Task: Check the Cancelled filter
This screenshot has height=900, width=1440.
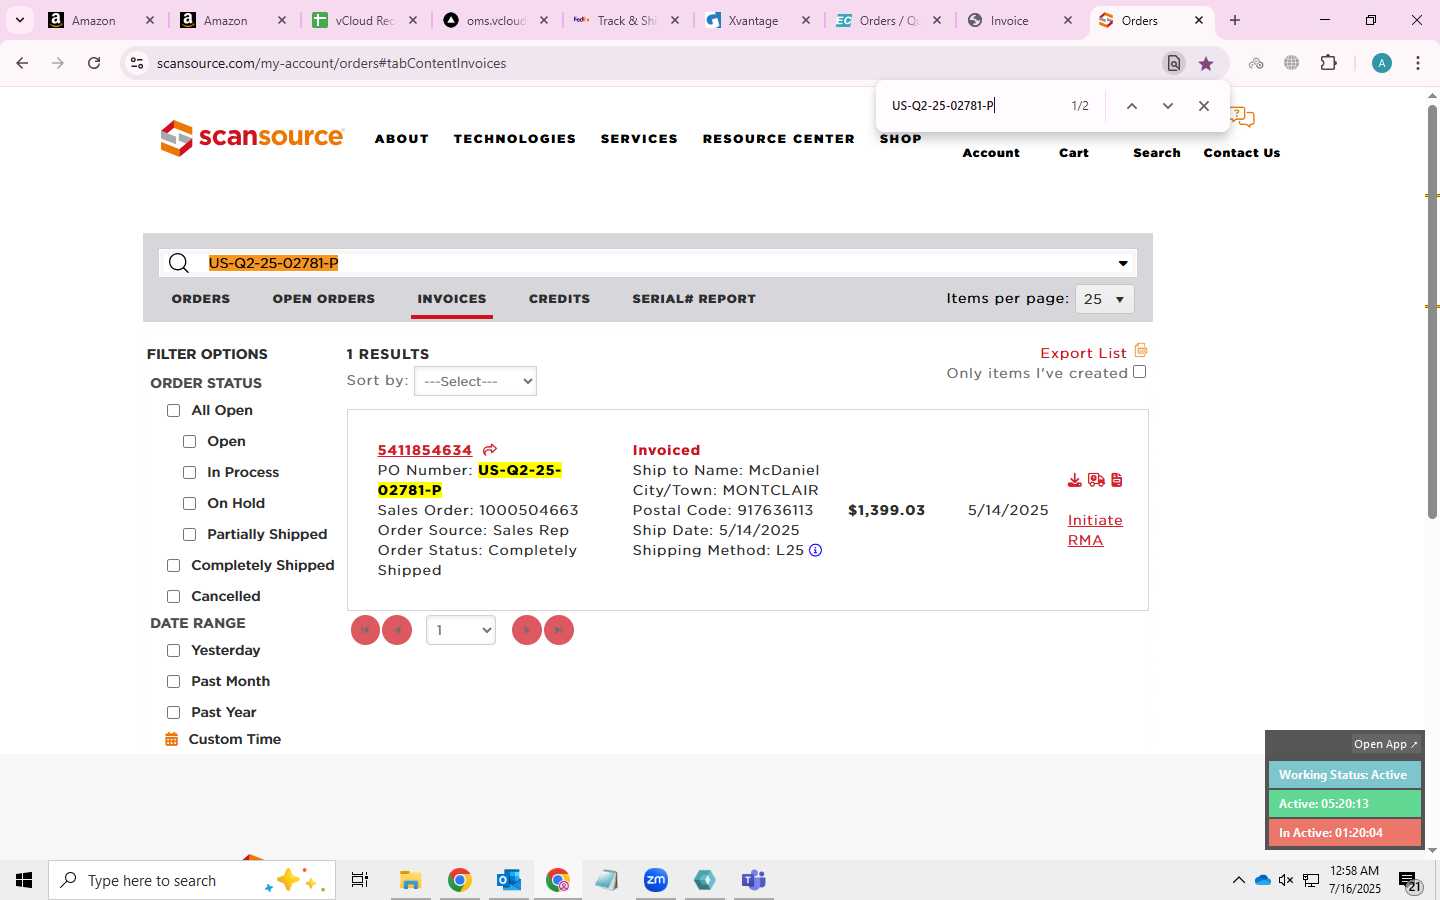Action: point(173,596)
